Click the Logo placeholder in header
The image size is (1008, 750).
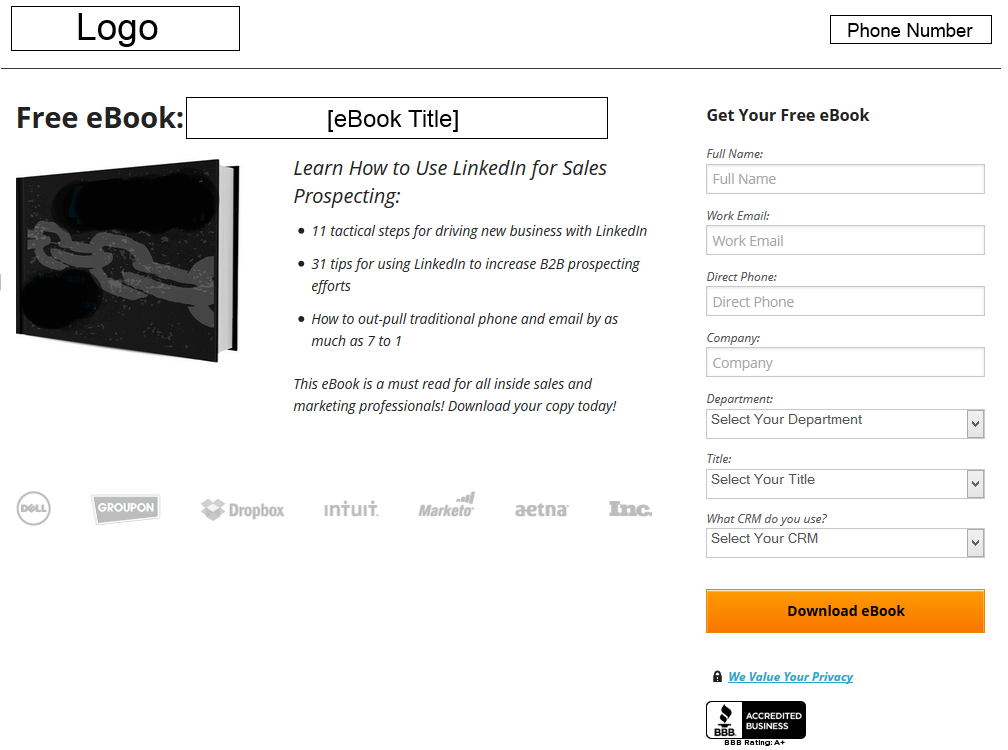point(125,28)
